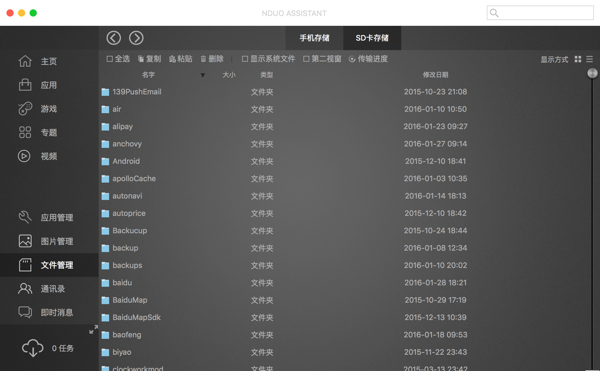Click the cloud download tasks icon
The image size is (600, 371).
click(x=33, y=348)
